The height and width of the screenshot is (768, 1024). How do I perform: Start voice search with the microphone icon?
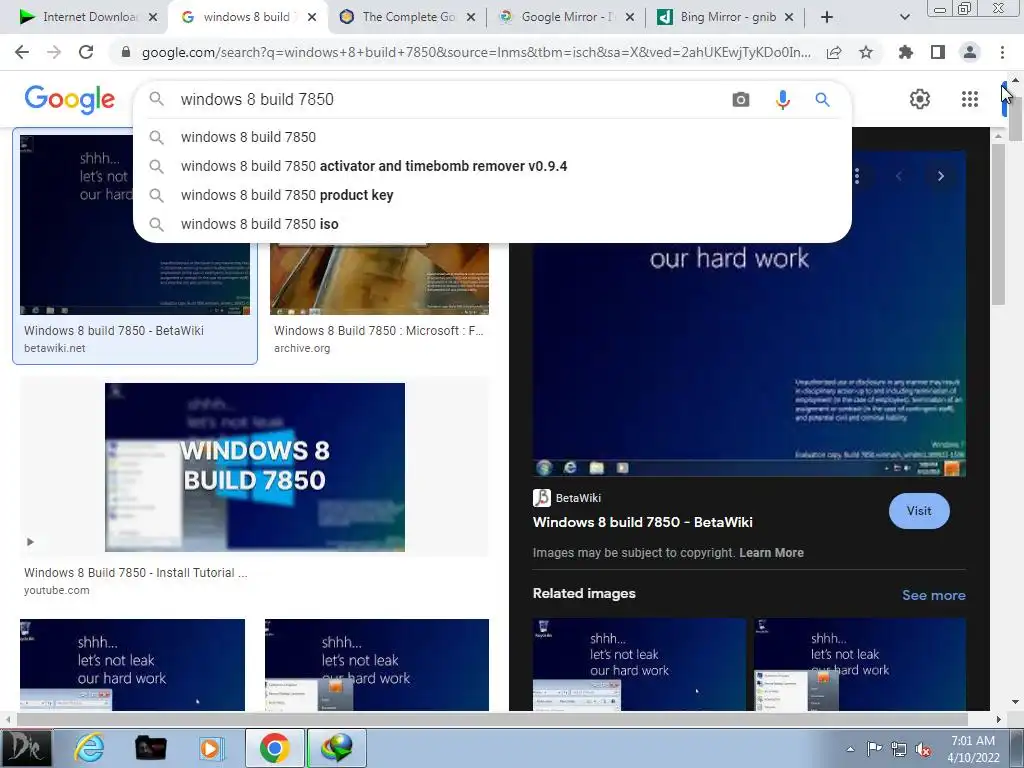[x=782, y=99]
